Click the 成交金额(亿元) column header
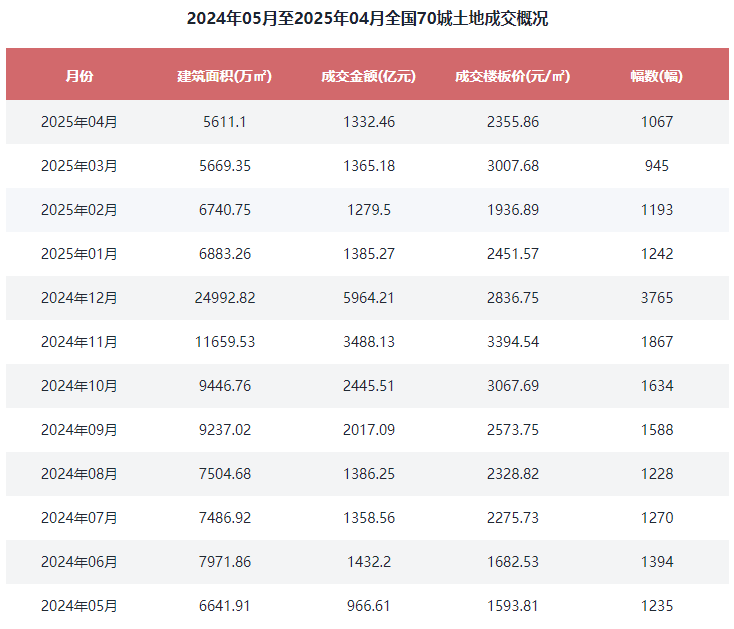Image resolution: width=734 pixels, height=629 pixels. click(368, 76)
